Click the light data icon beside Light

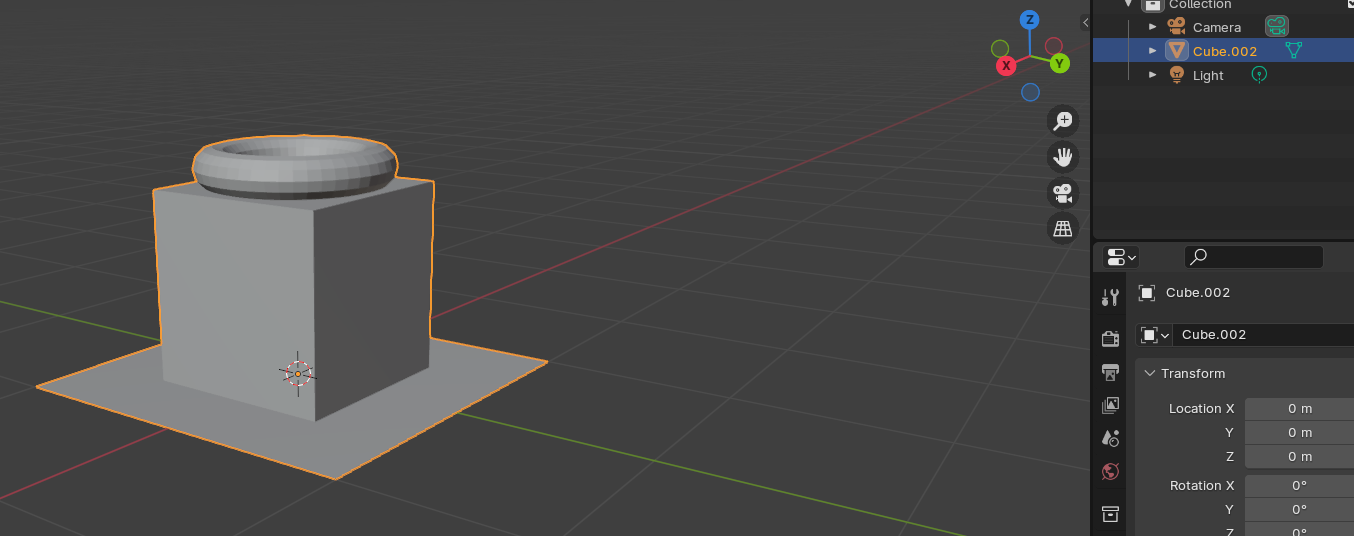pyautogui.click(x=1260, y=75)
